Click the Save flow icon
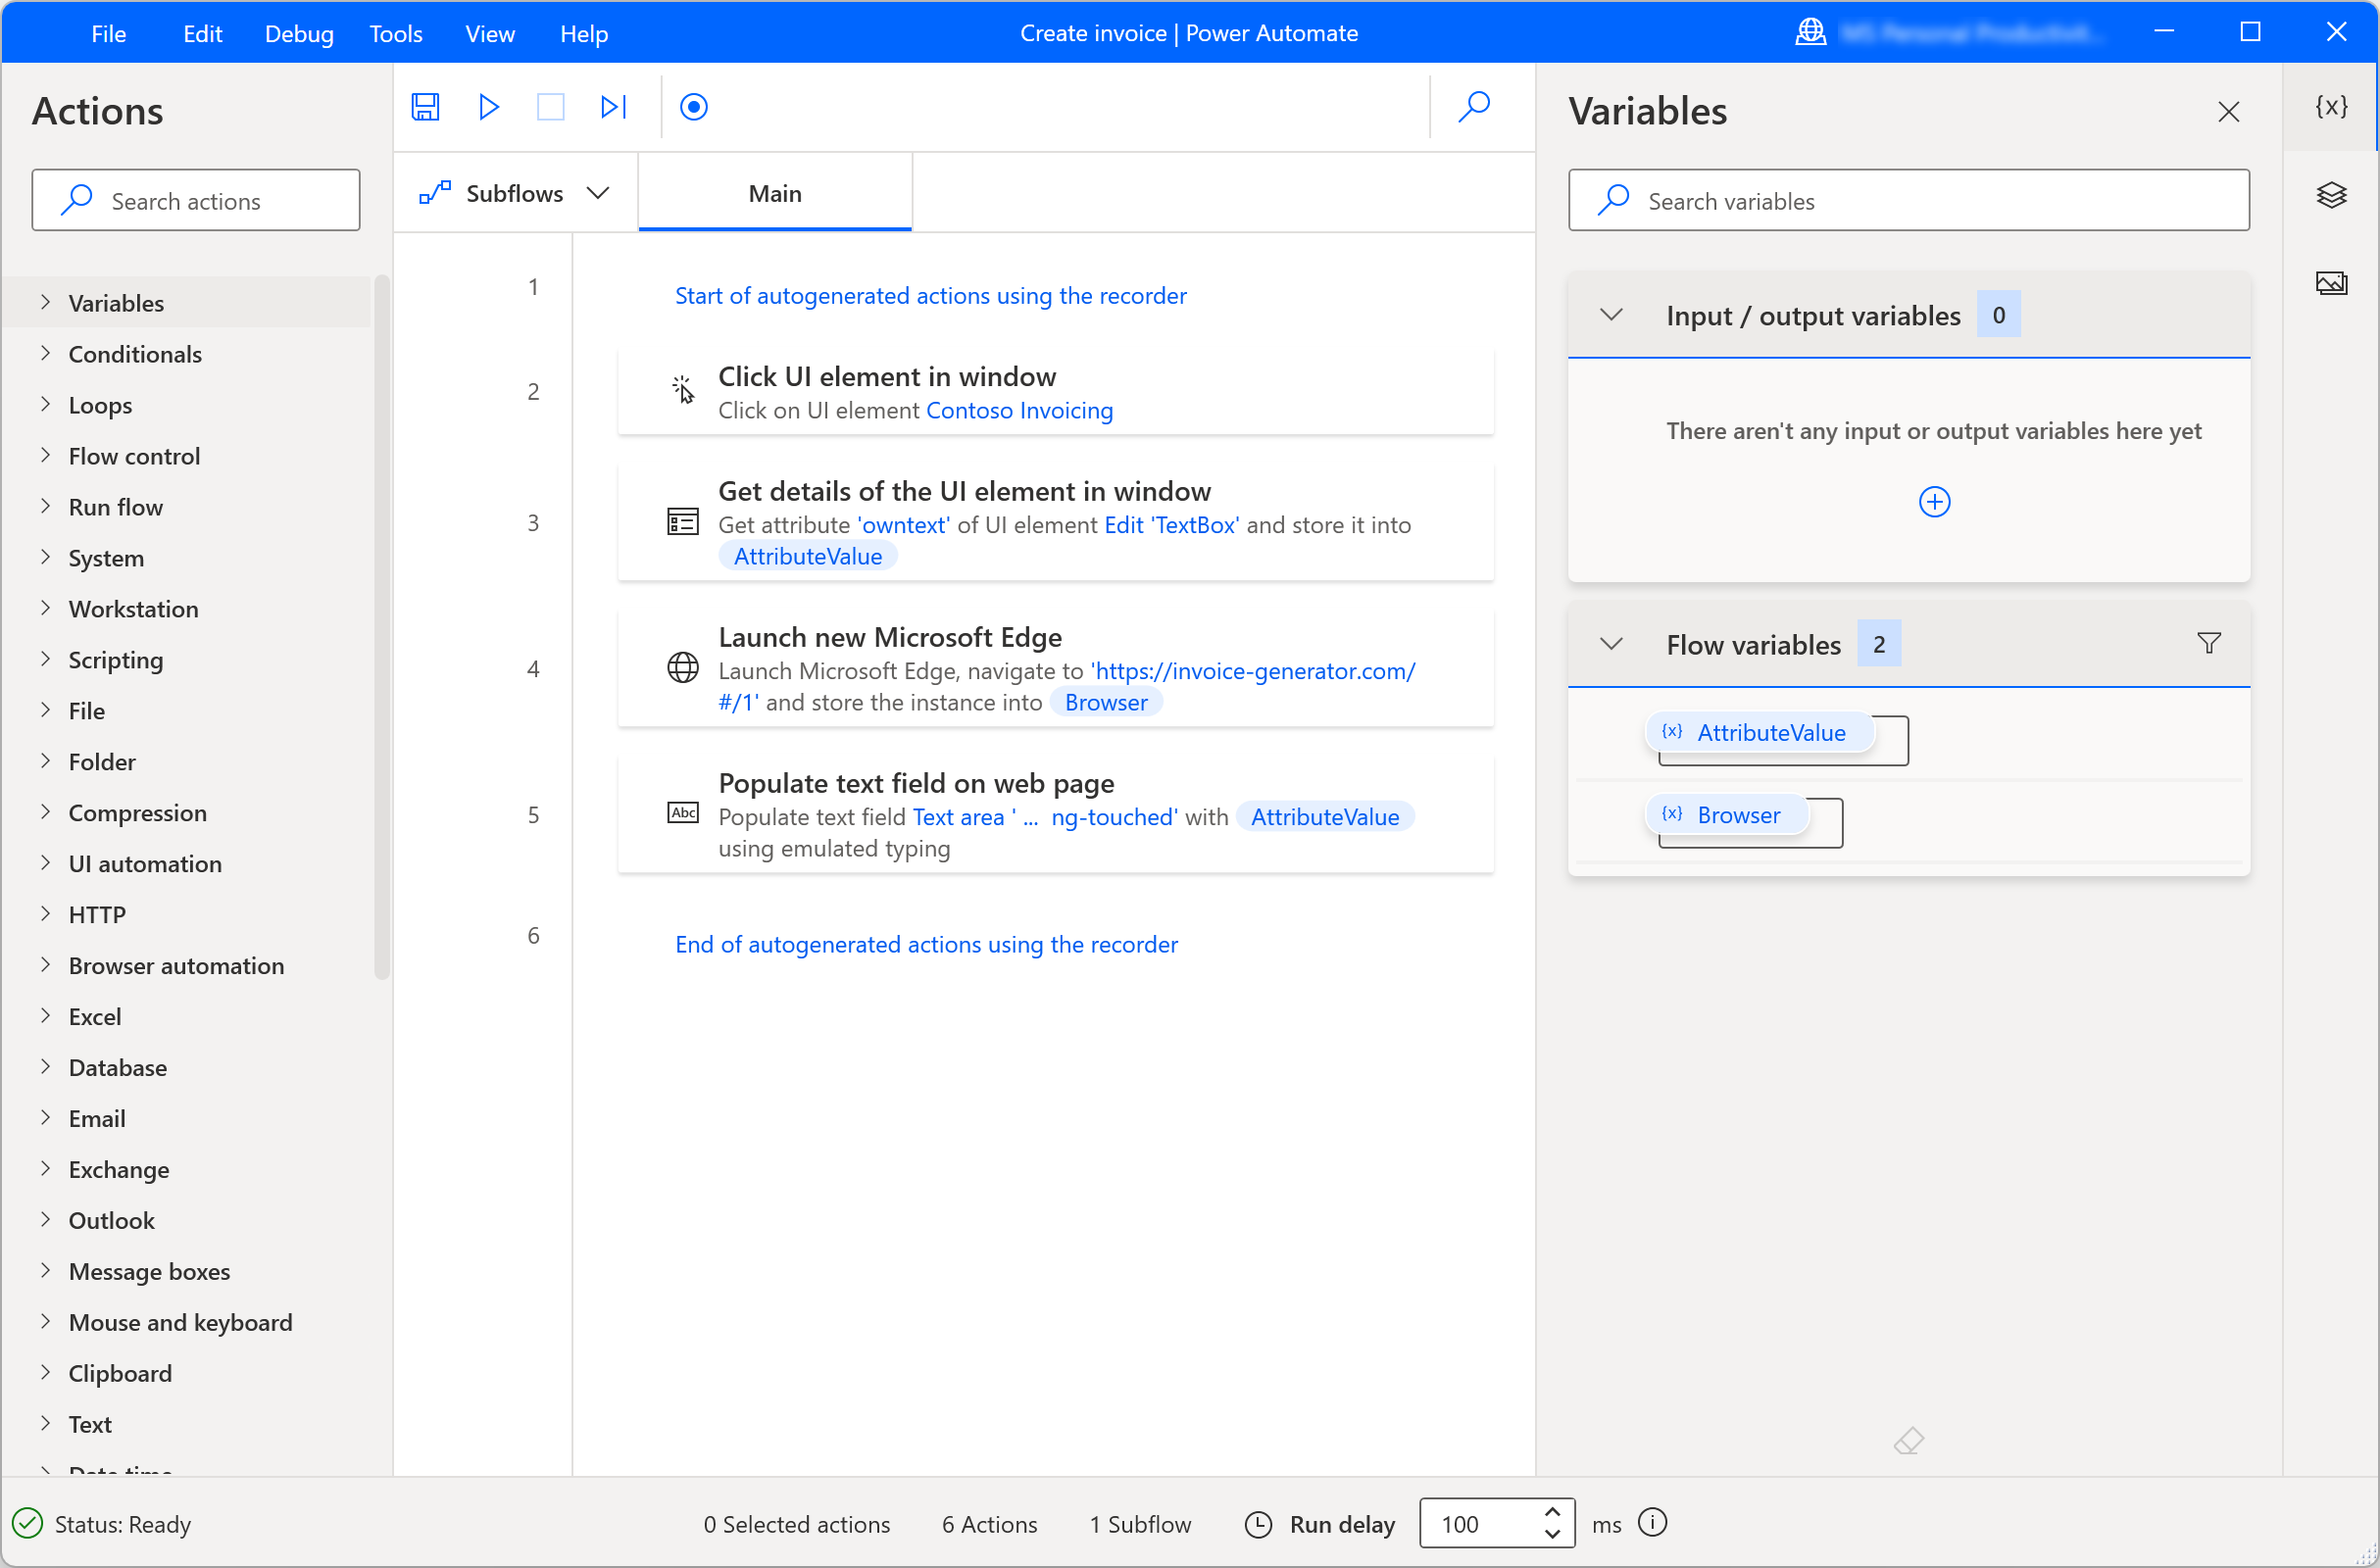This screenshot has height=1568, width=2380. pyautogui.click(x=425, y=107)
